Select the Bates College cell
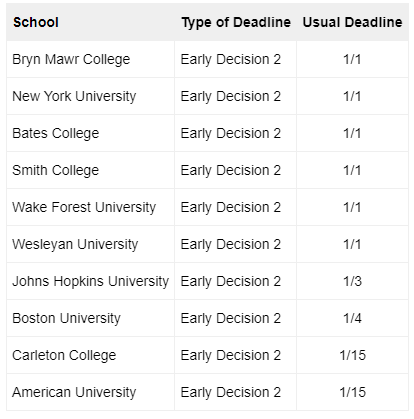414x419 pixels. pos(90,133)
